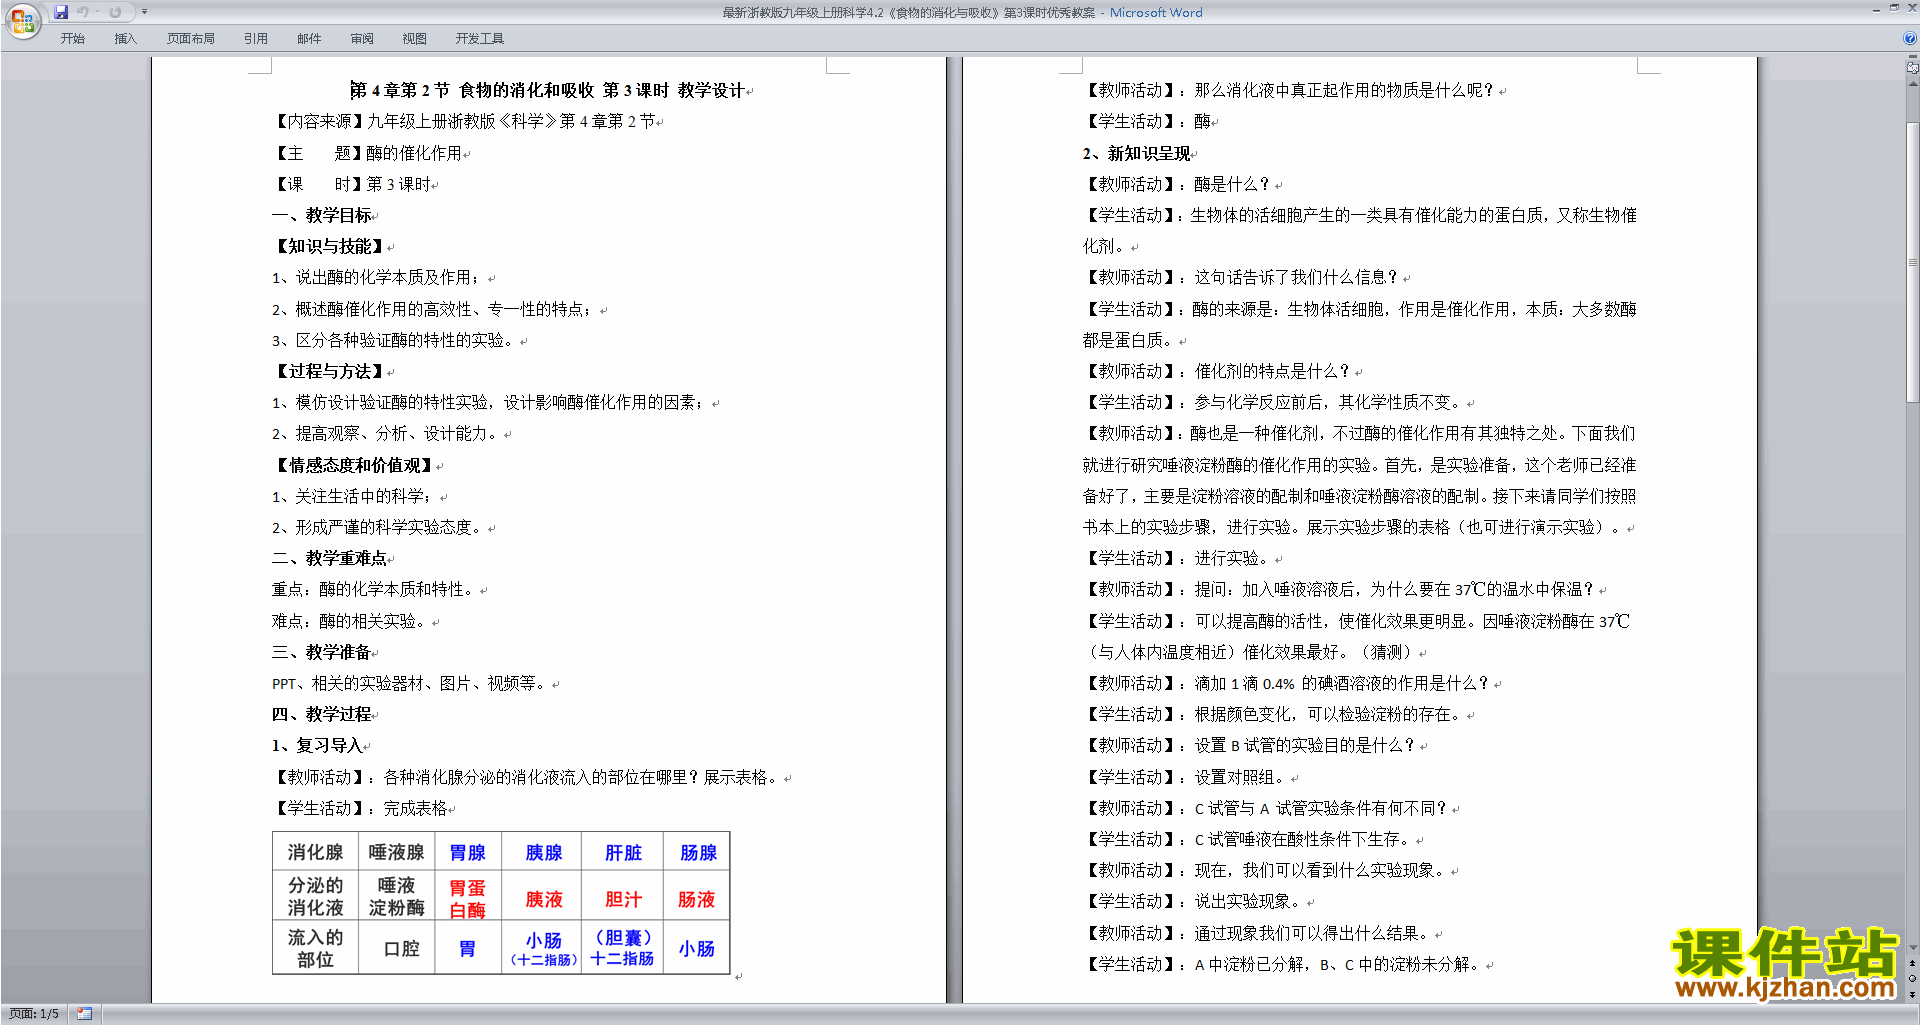The height and width of the screenshot is (1025, 1920).
Task: Click the blue table cell 肠腺
Action: pos(698,852)
